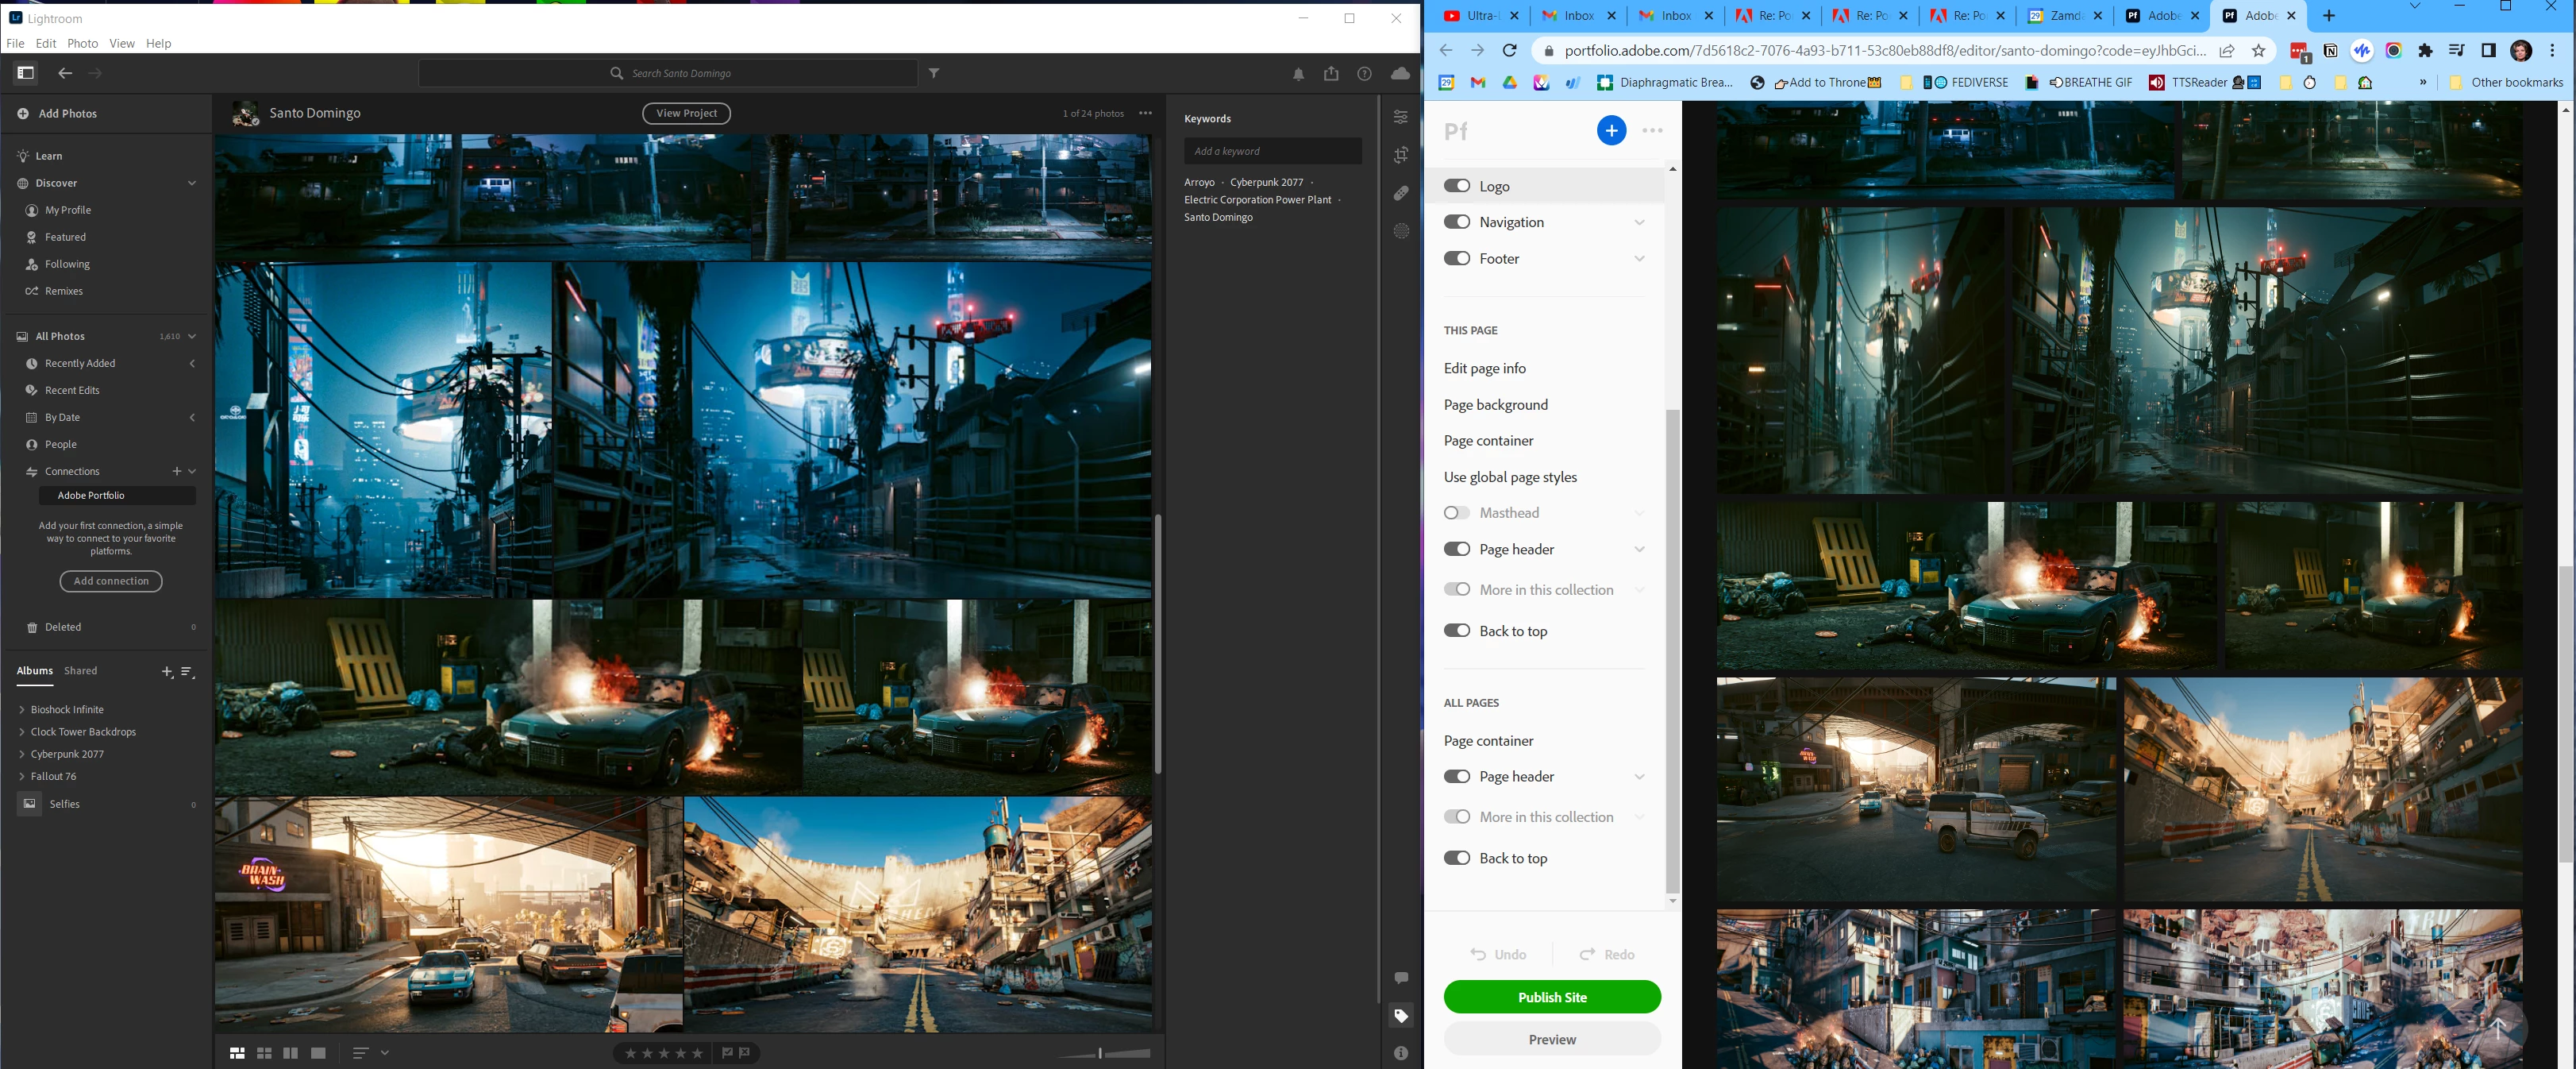Screen dimensions: 2576x1069
Task: Expand the Bioshock Infinite album folder
Action: click(x=22, y=710)
